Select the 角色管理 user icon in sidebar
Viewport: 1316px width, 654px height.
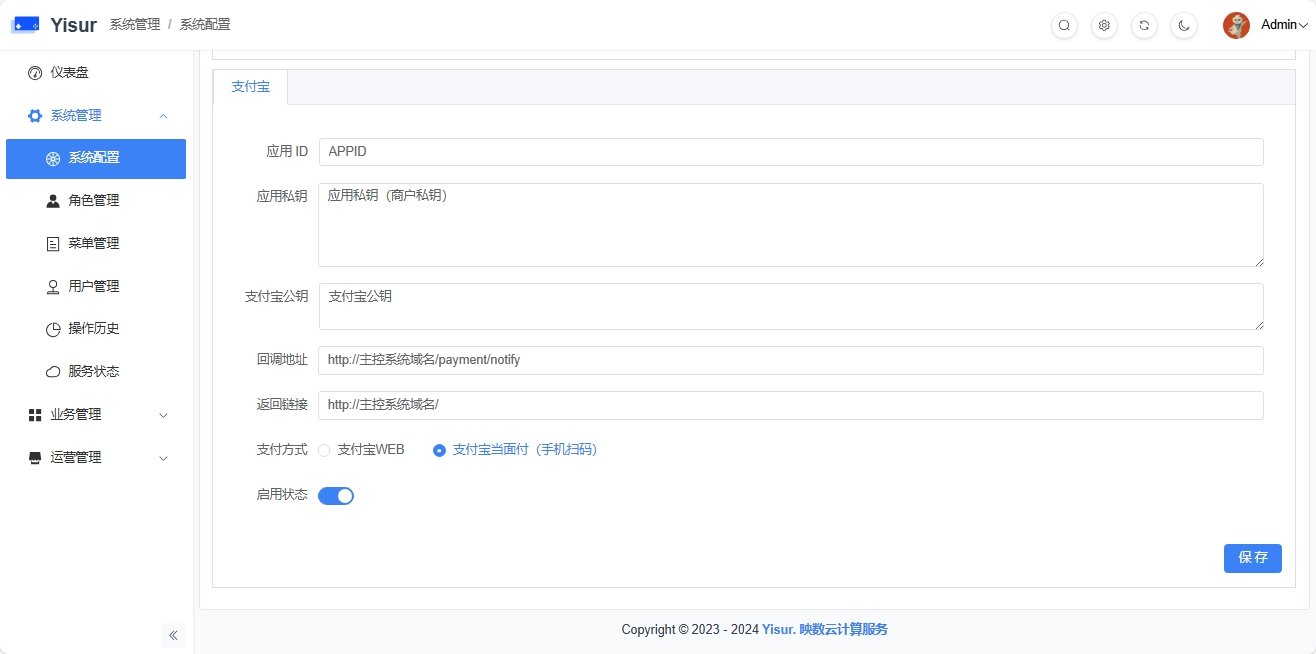point(51,200)
